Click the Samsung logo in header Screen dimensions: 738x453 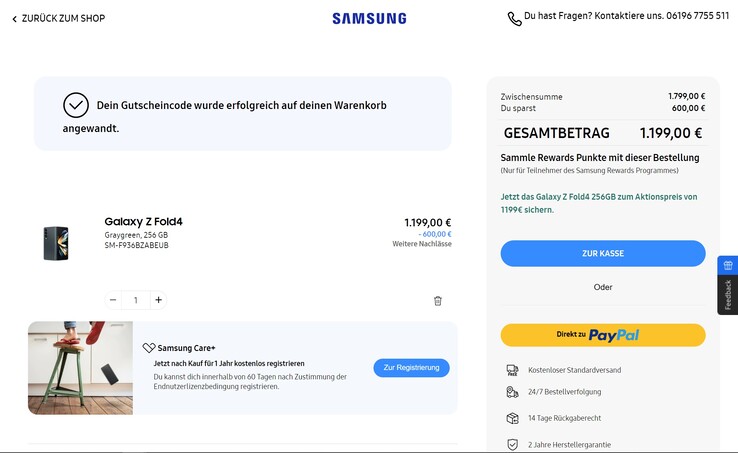pos(369,18)
